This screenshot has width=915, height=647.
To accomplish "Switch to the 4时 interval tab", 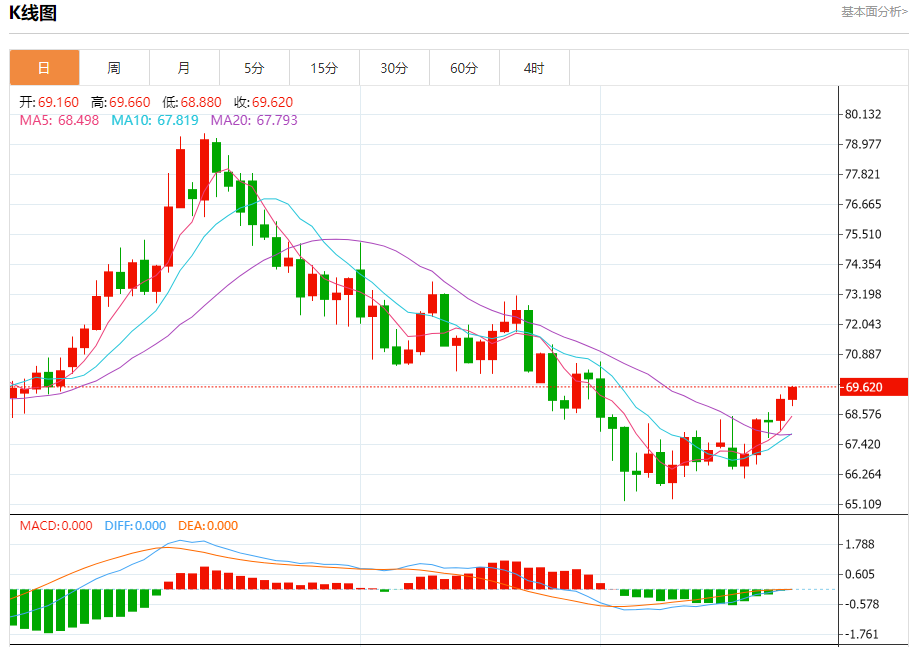I will click(x=534, y=68).
